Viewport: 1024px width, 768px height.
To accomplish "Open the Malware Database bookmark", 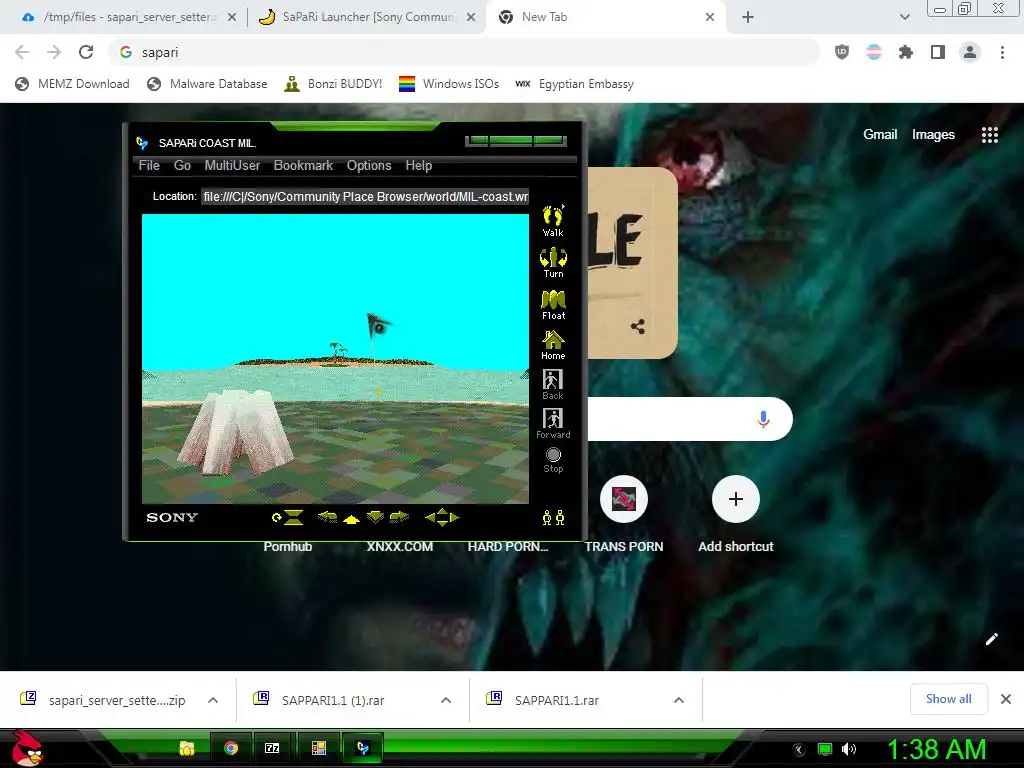I will [208, 84].
